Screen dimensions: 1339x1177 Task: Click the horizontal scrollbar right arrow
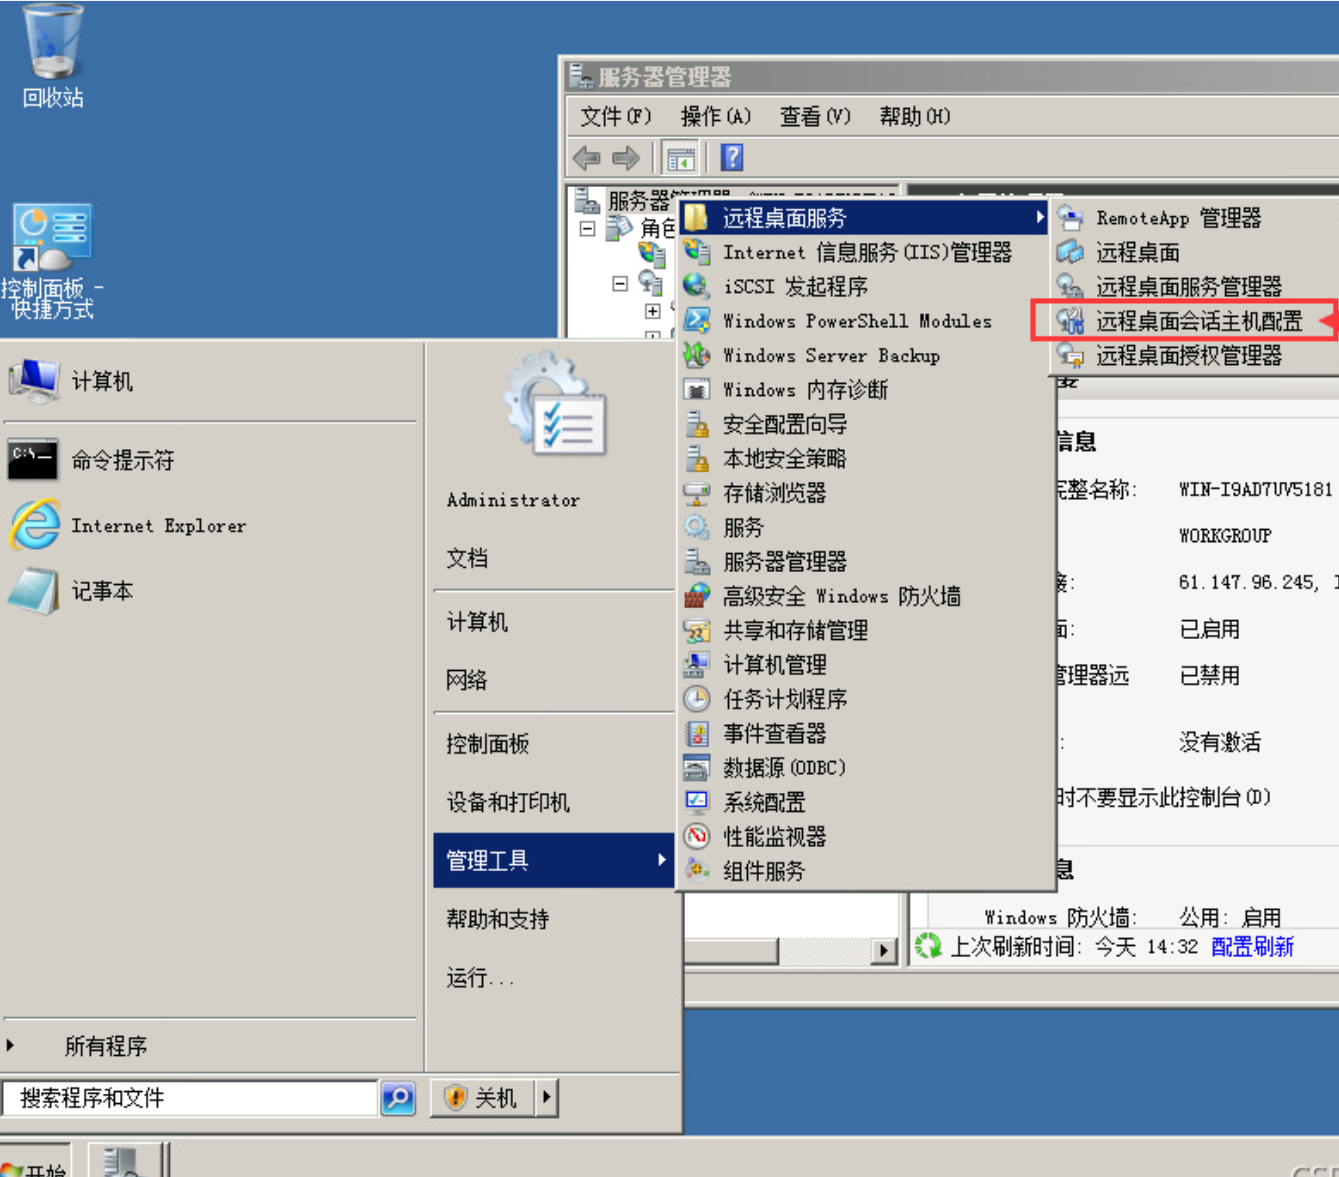pyautogui.click(x=883, y=950)
